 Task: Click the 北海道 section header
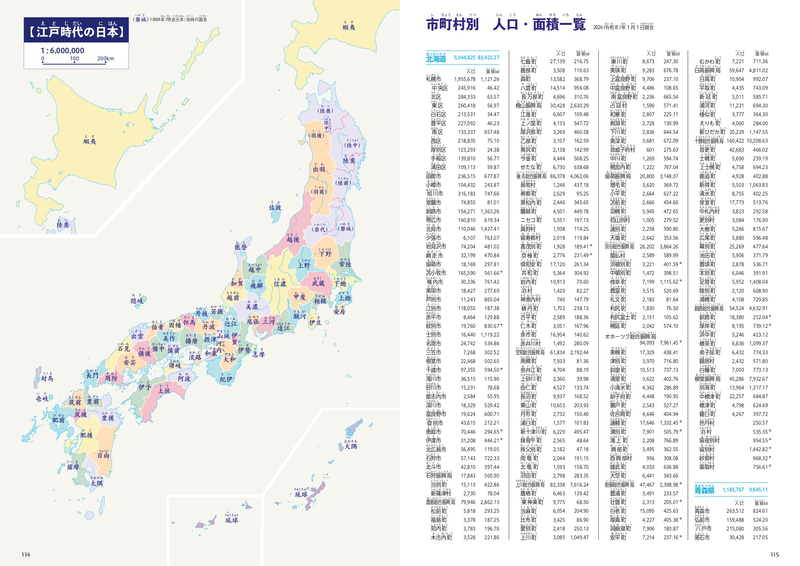click(436, 58)
